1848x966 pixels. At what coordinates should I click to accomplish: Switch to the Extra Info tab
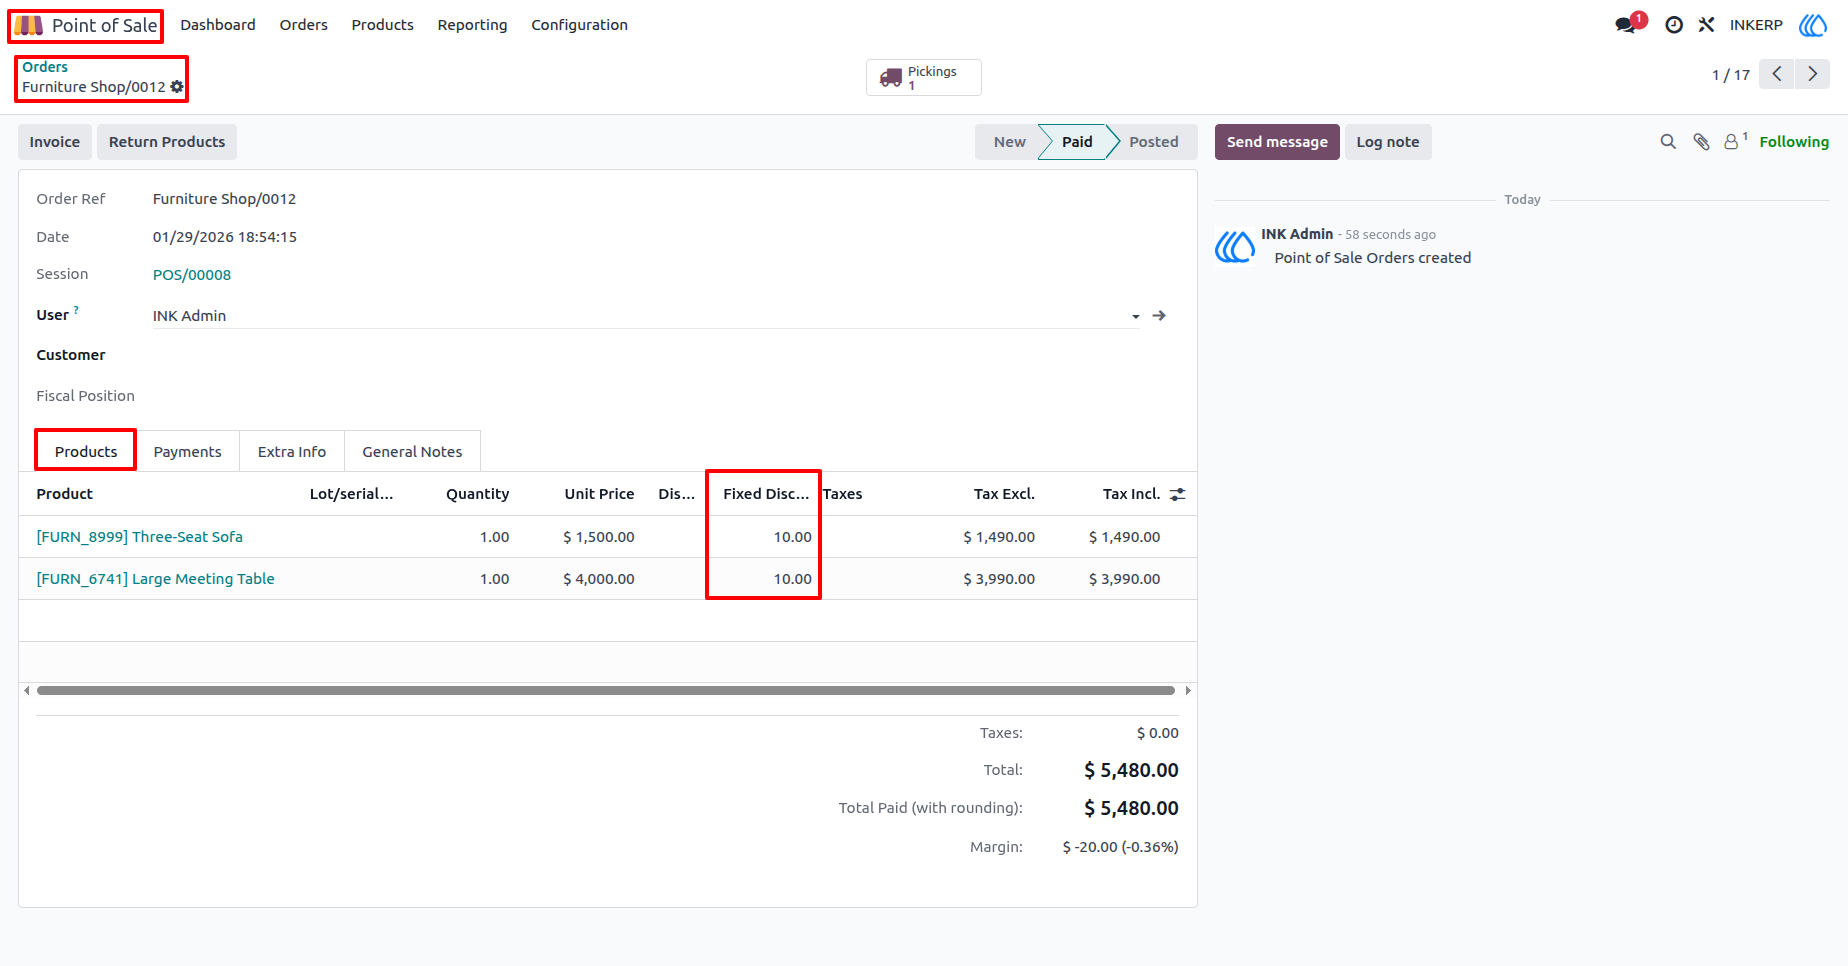292,452
